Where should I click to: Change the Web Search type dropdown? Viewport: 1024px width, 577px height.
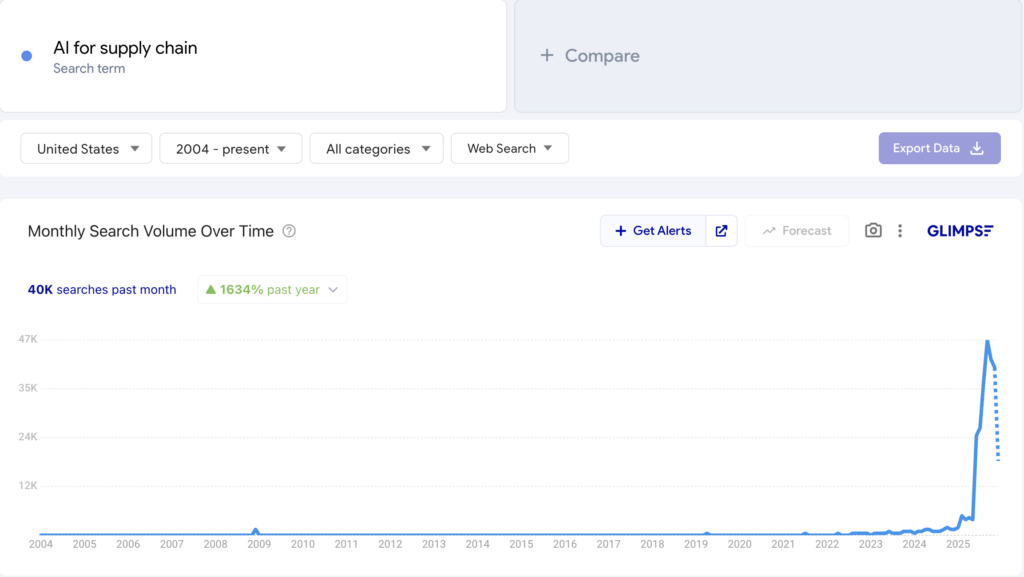pyautogui.click(x=509, y=149)
